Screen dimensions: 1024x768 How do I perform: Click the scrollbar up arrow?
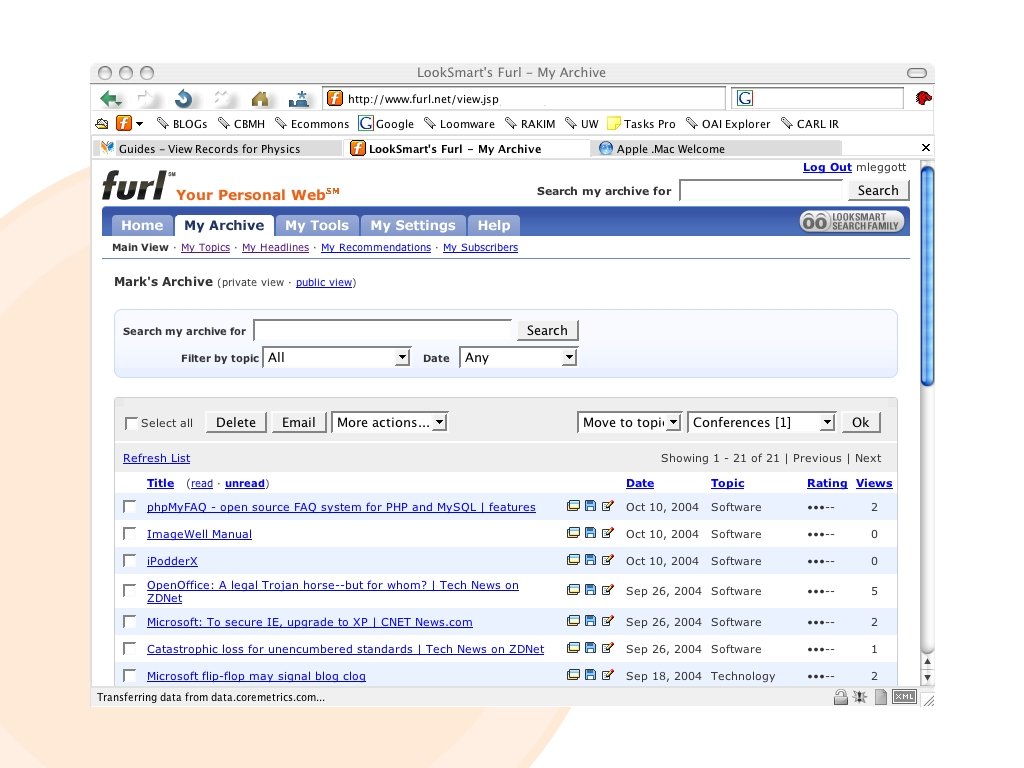pyautogui.click(x=927, y=662)
